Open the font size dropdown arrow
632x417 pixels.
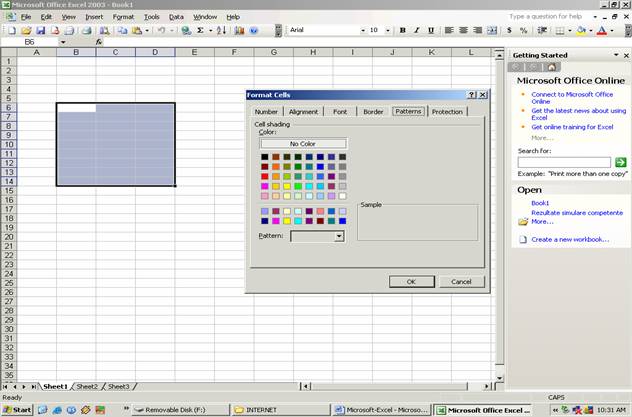point(387,30)
